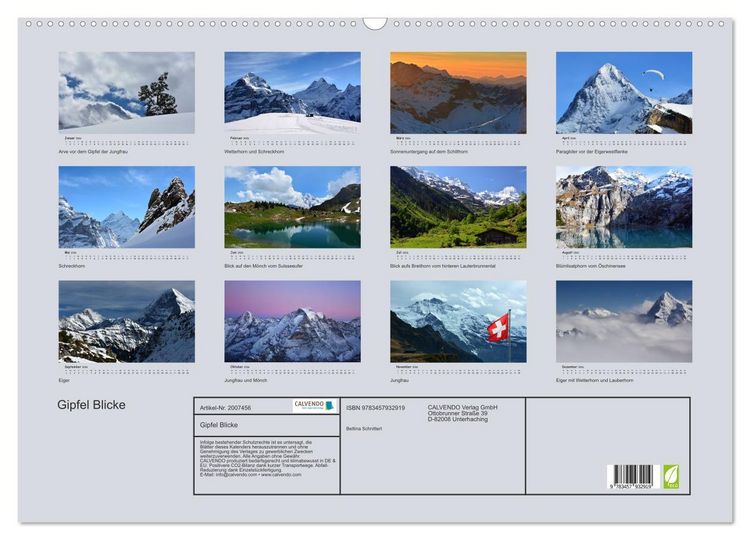Open the Swiss flag Jungfrau photo
750x540 pixels.
tap(458, 321)
